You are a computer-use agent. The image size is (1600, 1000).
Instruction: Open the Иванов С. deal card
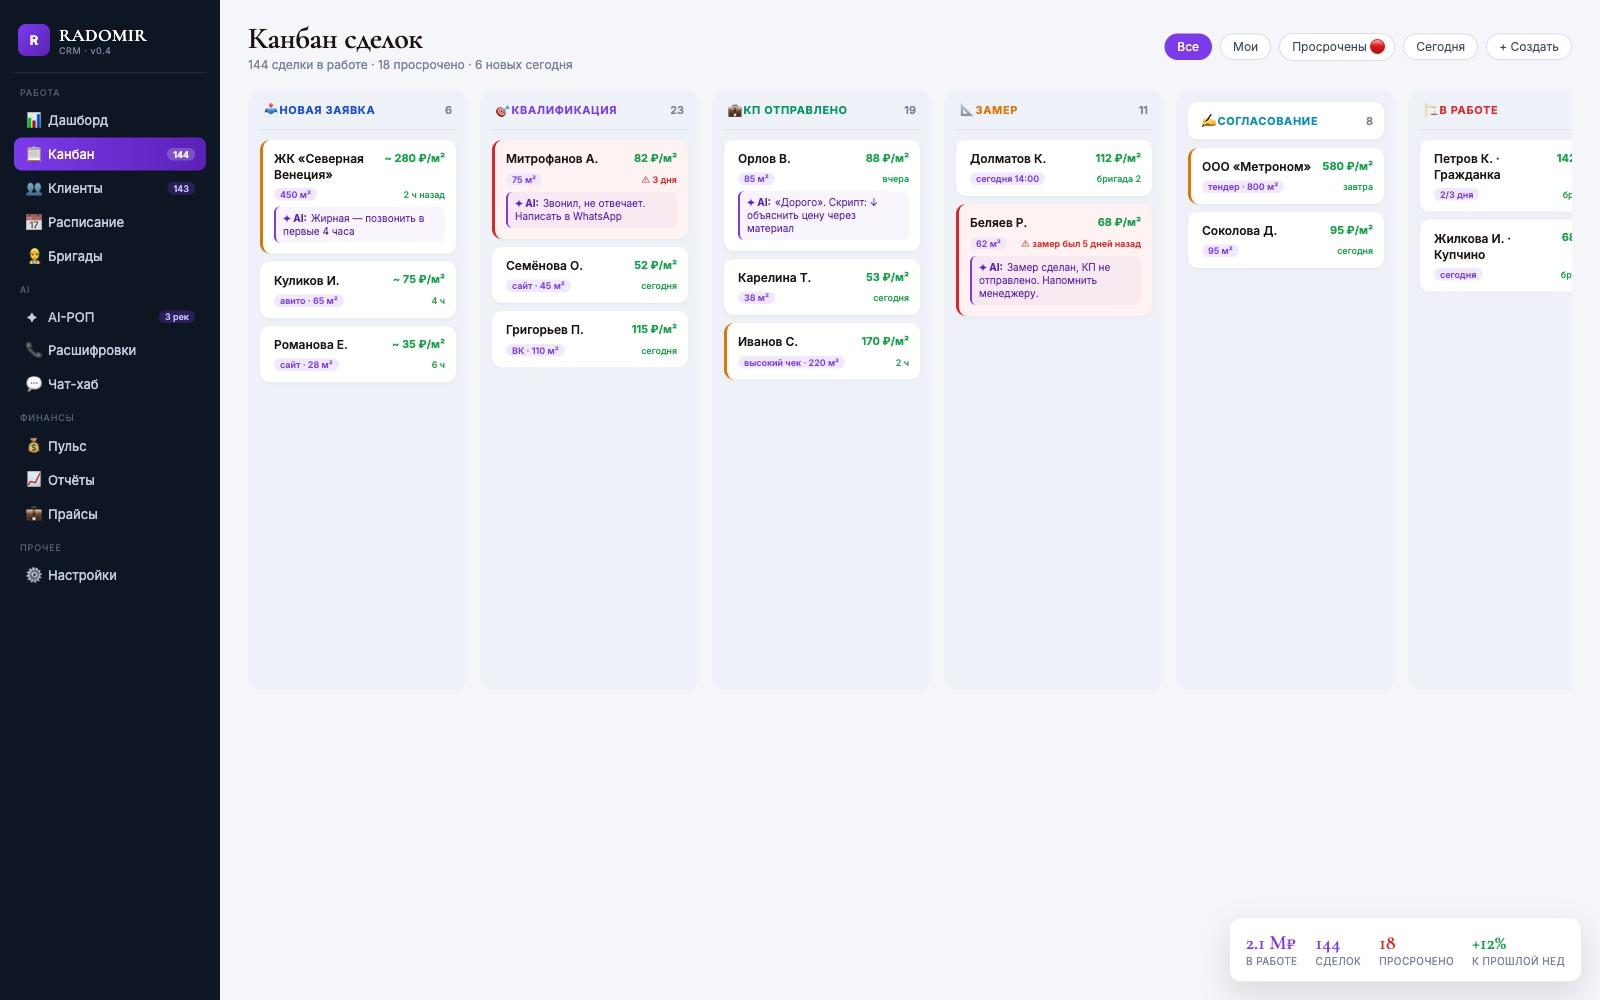pyautogui.click(x=822, y=351)
